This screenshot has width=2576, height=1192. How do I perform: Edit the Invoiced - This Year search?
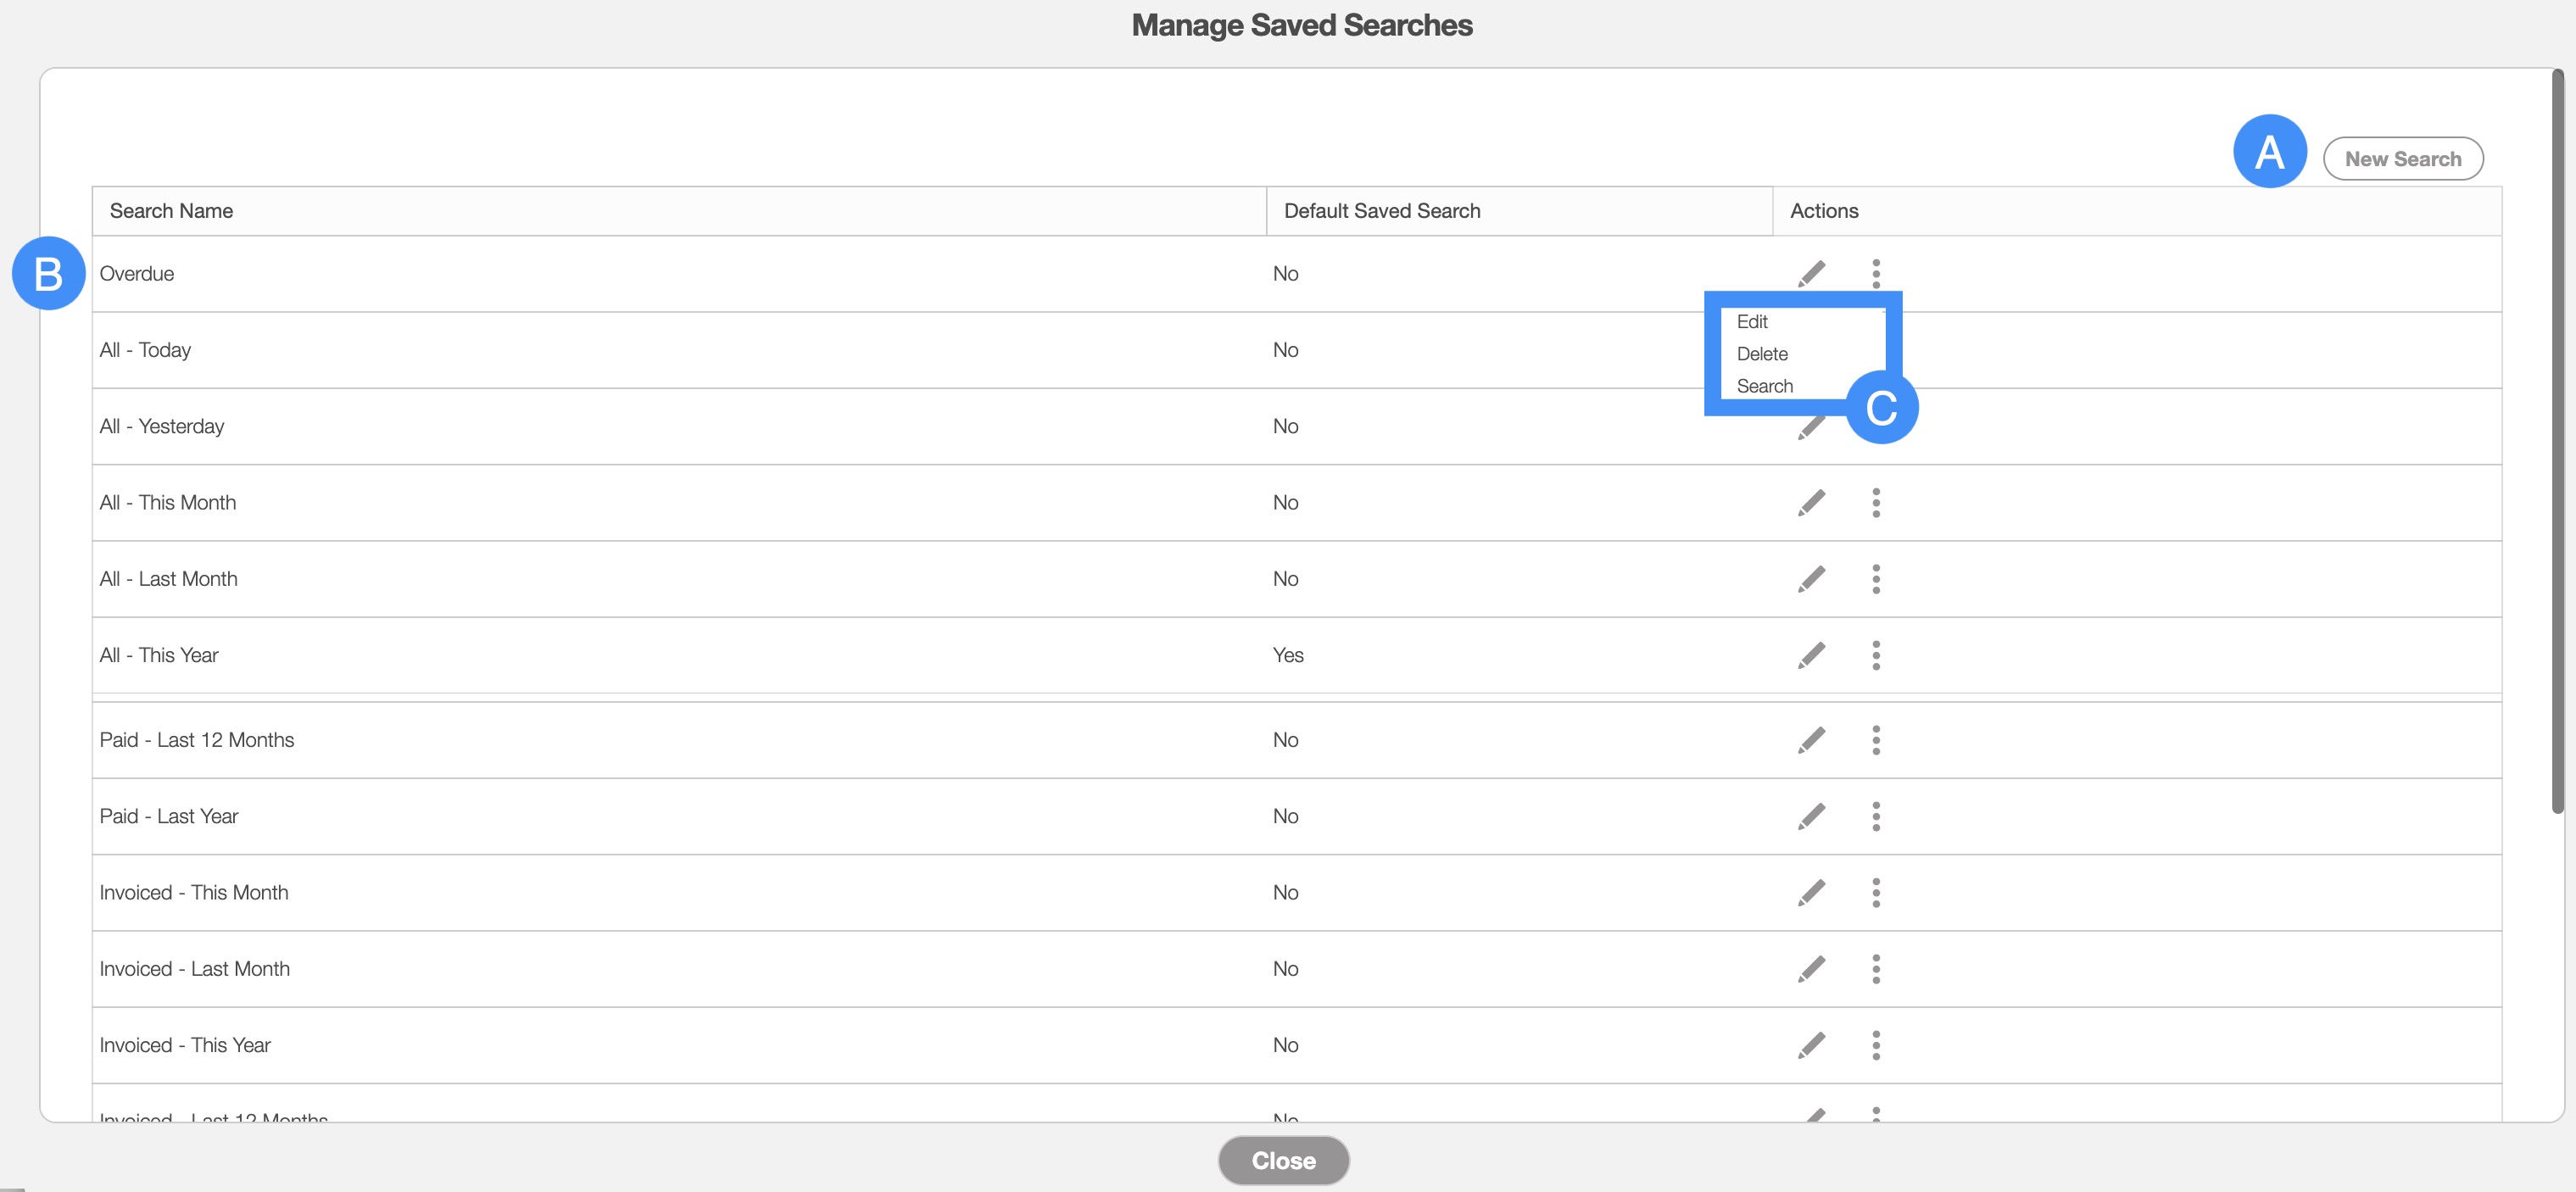[x=1811, y=1045]
